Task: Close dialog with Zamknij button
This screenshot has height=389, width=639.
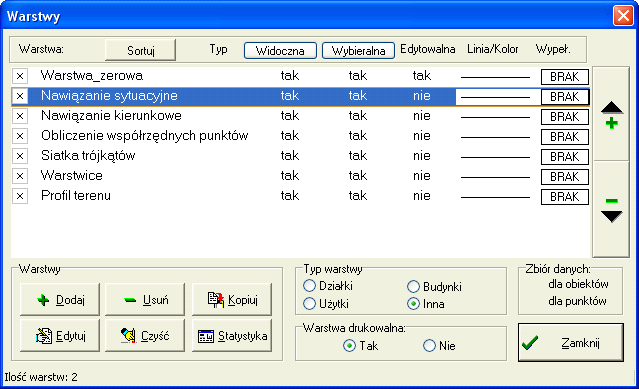Action: 571,343
